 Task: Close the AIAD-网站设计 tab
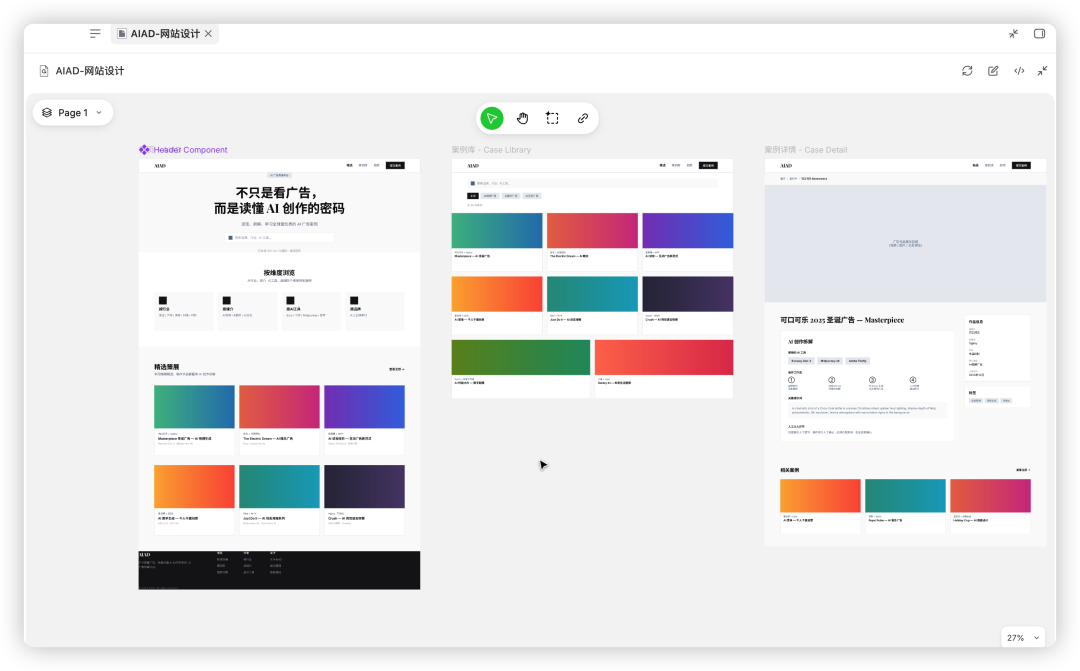pyautogui.click(x=208, y=34)
